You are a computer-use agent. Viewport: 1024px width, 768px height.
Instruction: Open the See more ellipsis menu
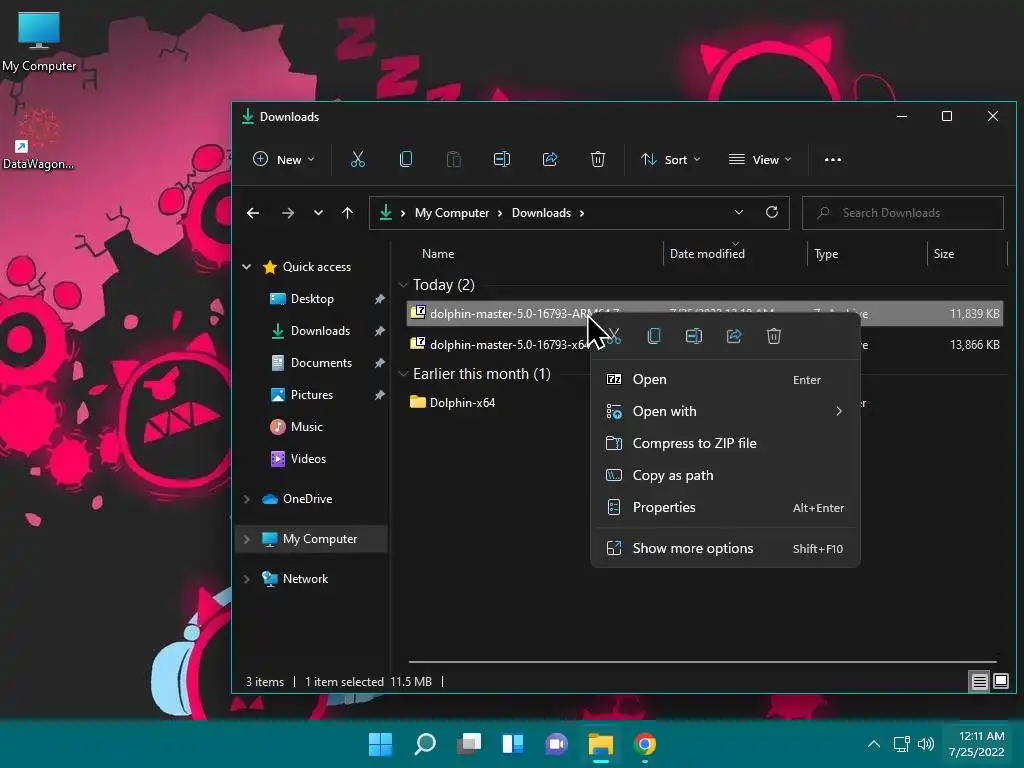(833, 159)
